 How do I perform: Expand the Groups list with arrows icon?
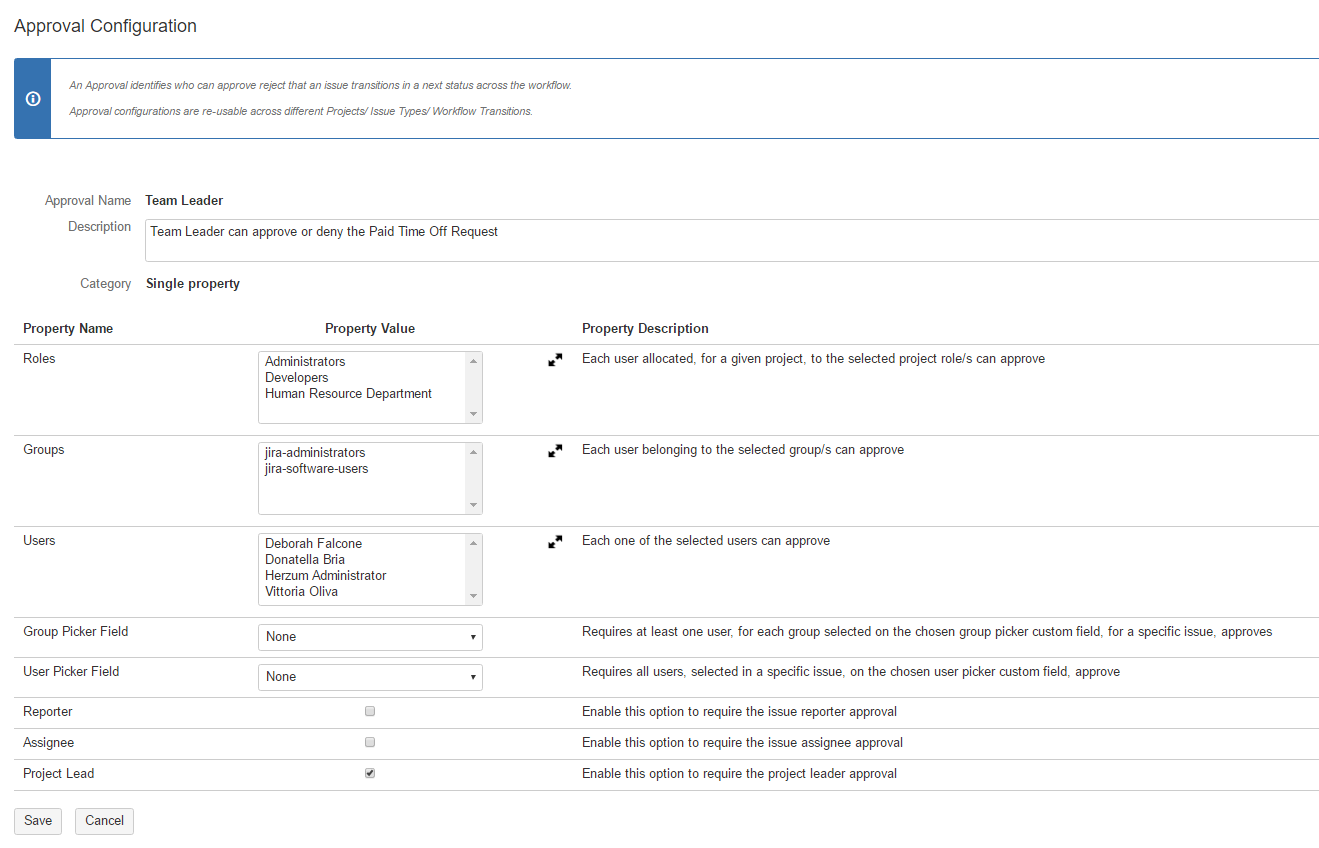point(555,451)
